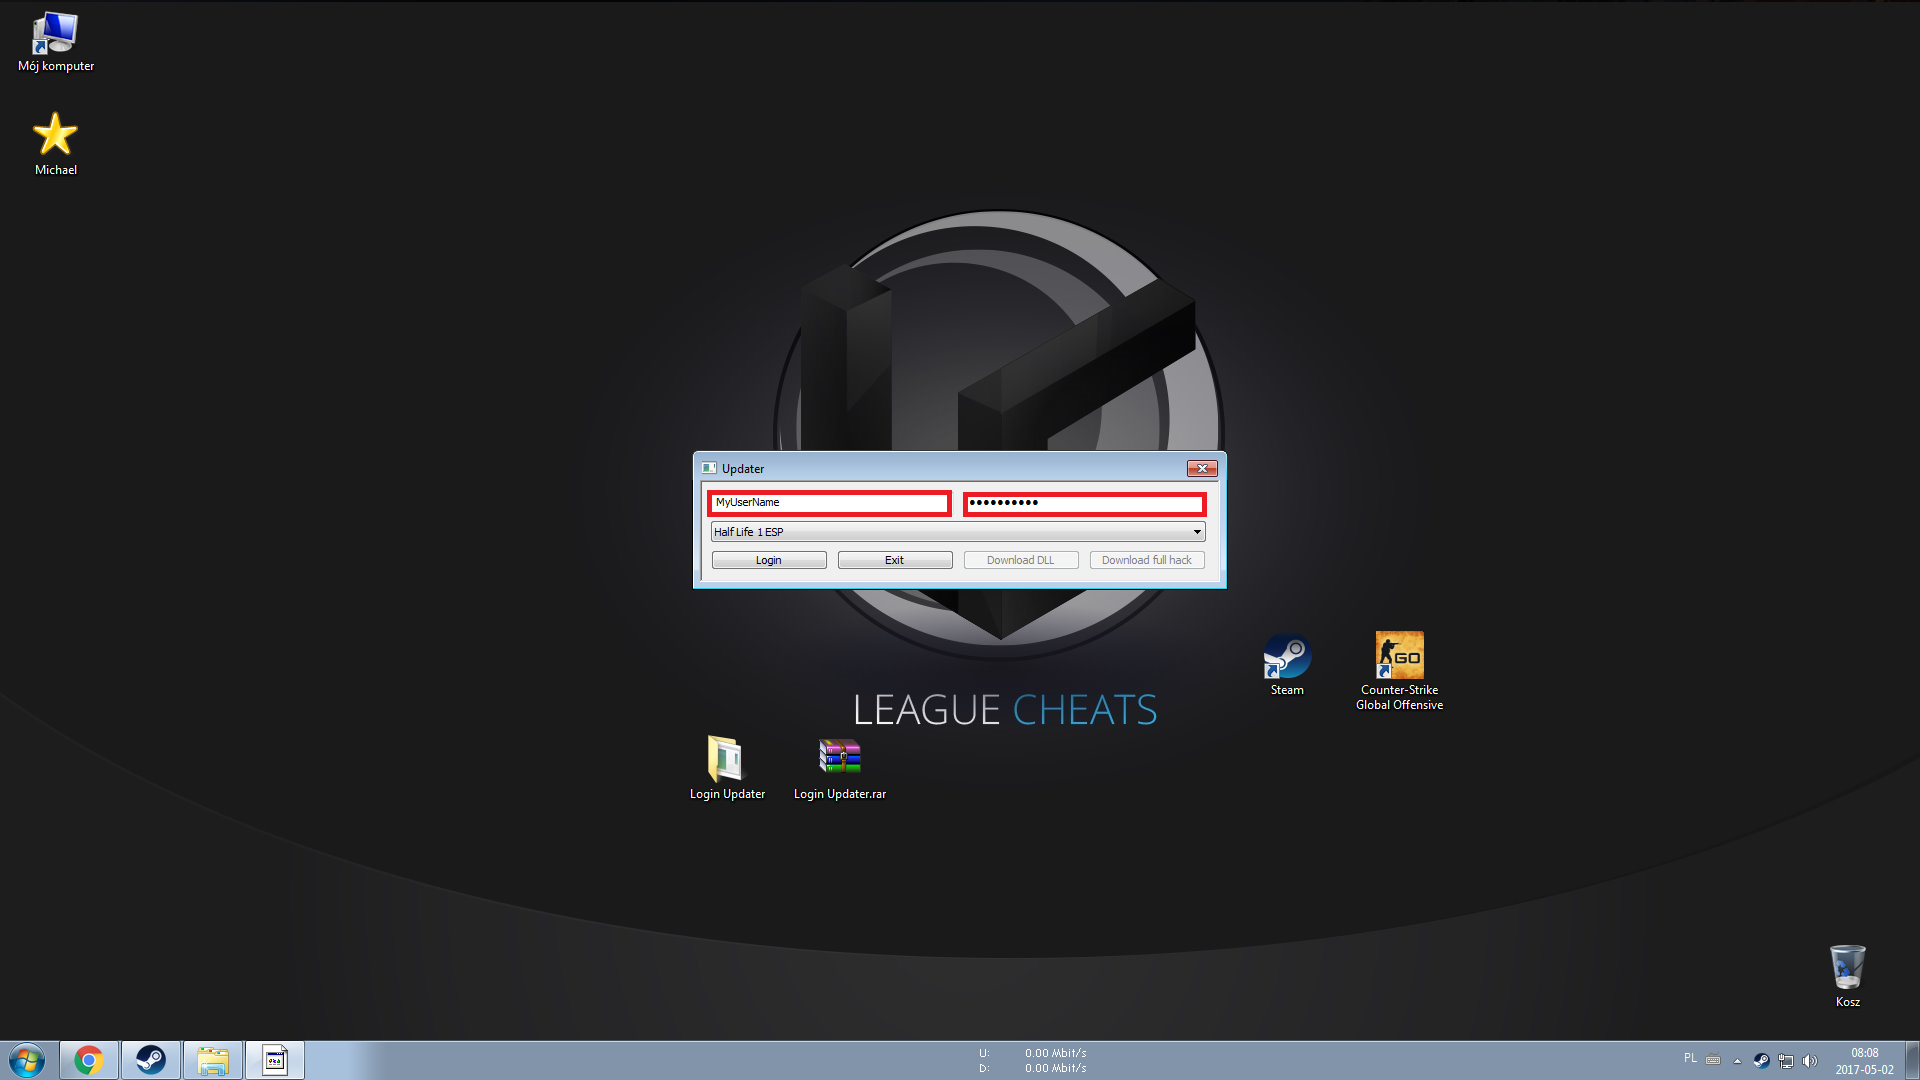This screenshot has width=1920, height=1080.
Task: Click the Download DLL button
Action: (x=1019, y=559)
